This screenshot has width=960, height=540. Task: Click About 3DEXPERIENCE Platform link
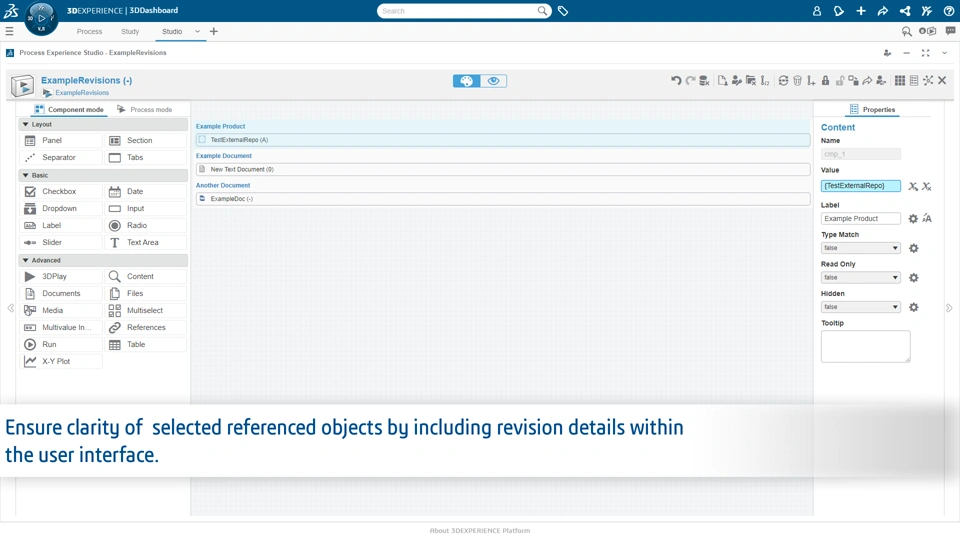[x=480, y=531]
